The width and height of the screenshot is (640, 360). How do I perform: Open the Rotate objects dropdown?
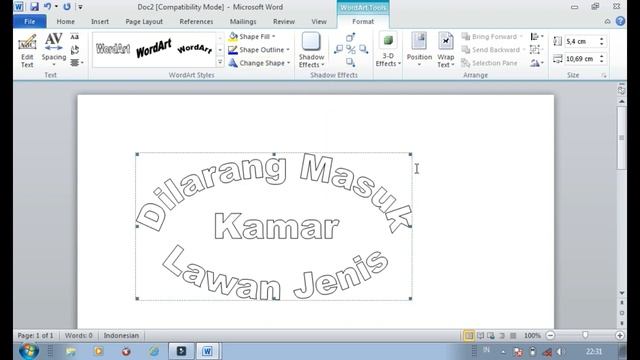(536, 63)
